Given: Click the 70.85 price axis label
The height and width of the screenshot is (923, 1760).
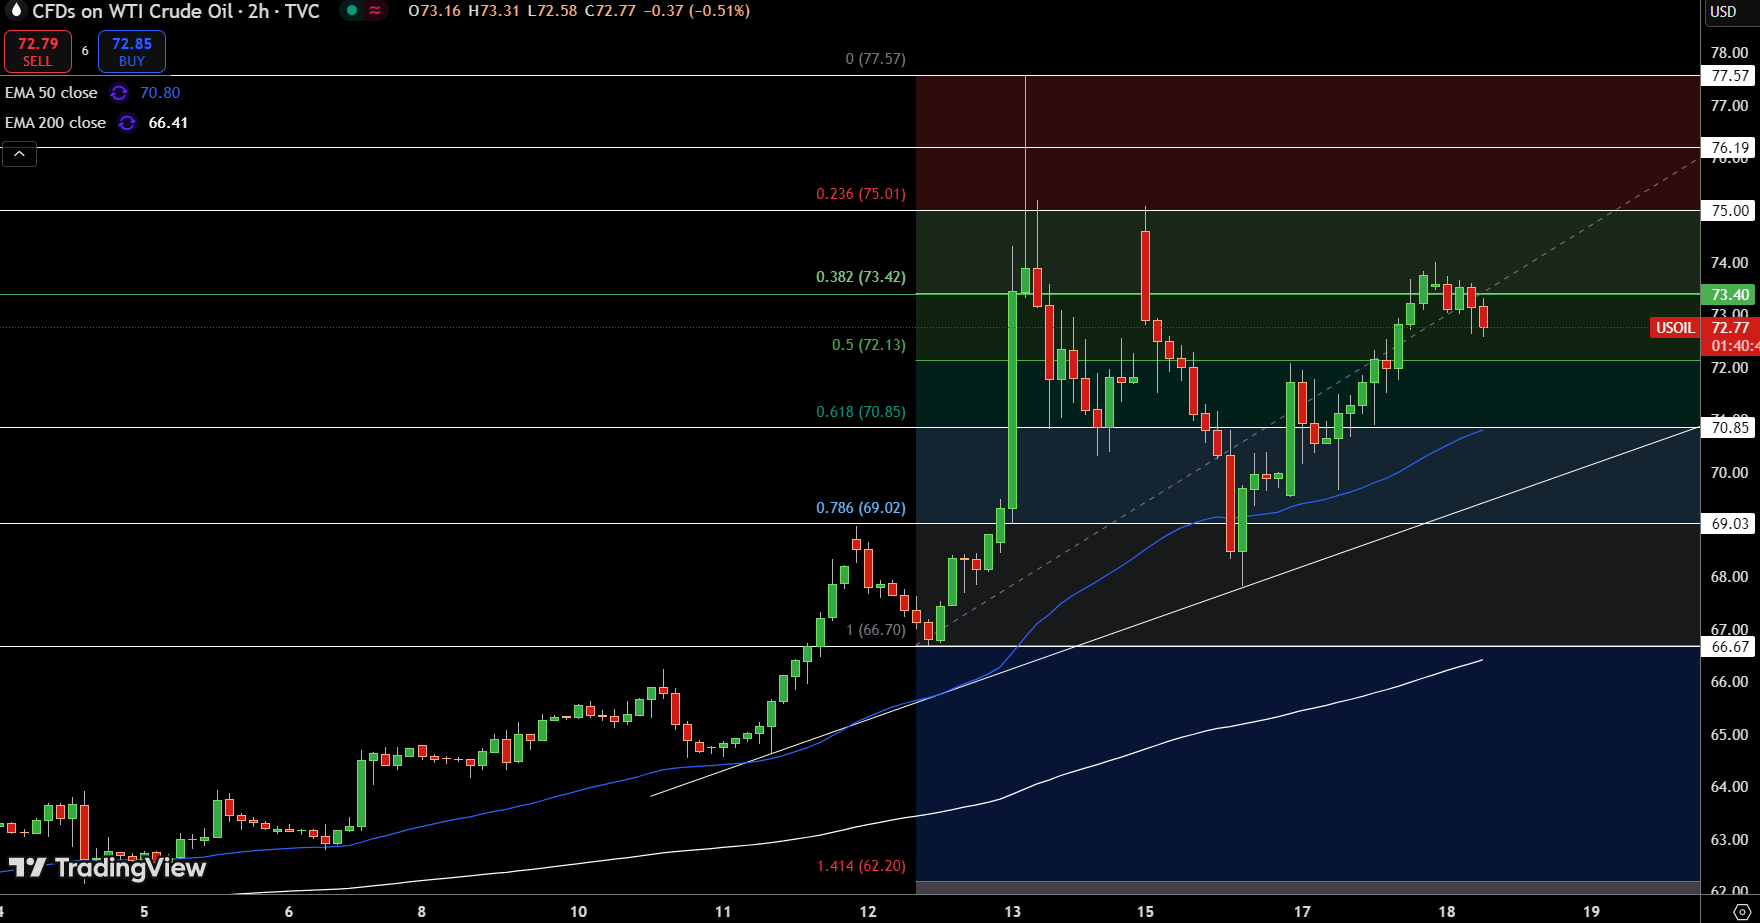Looking at the screenshot, I should [1730, 428].
